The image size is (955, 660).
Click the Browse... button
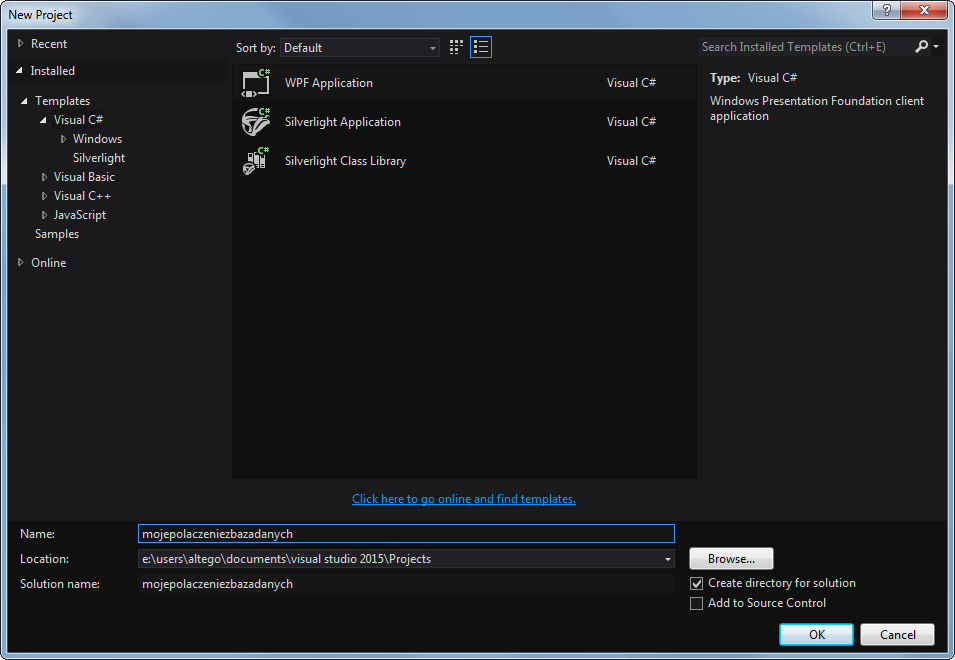(731, 559)
